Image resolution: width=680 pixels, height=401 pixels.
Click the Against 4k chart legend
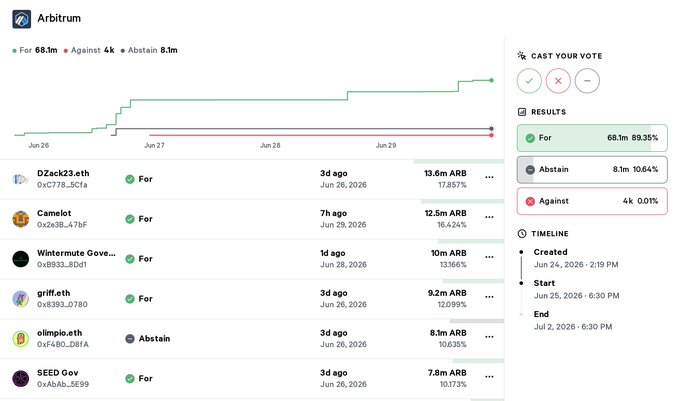tap(89, 50)
